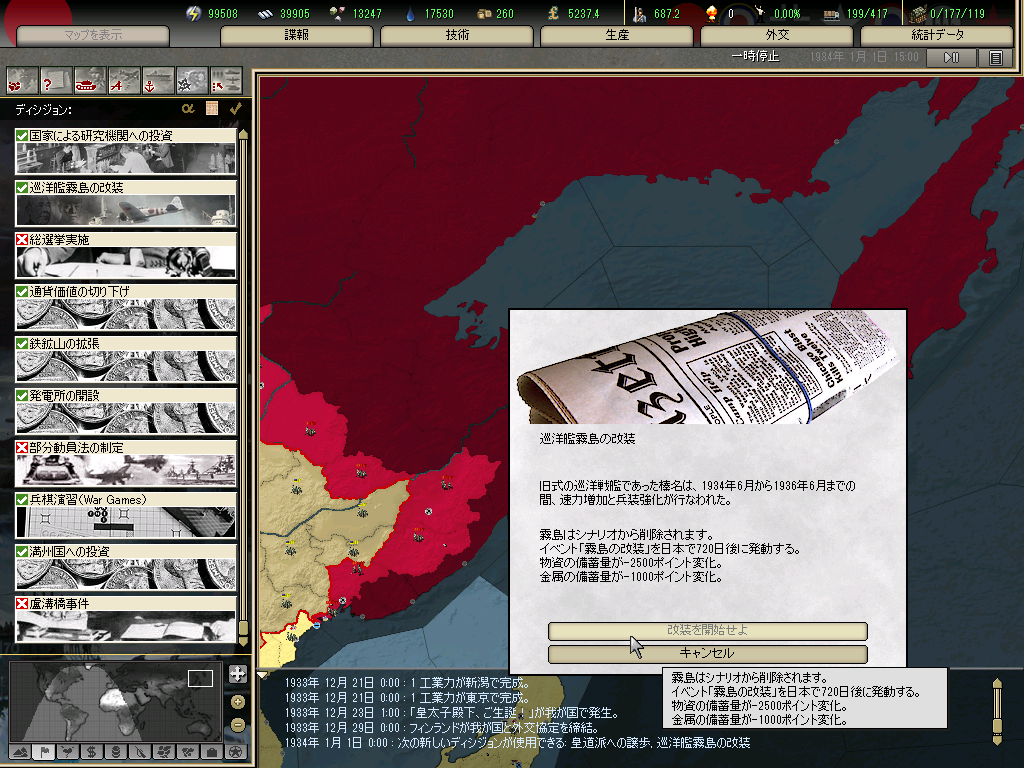Click log entry フィンランドが我が国と外交協定を締結

coord(441,728)
